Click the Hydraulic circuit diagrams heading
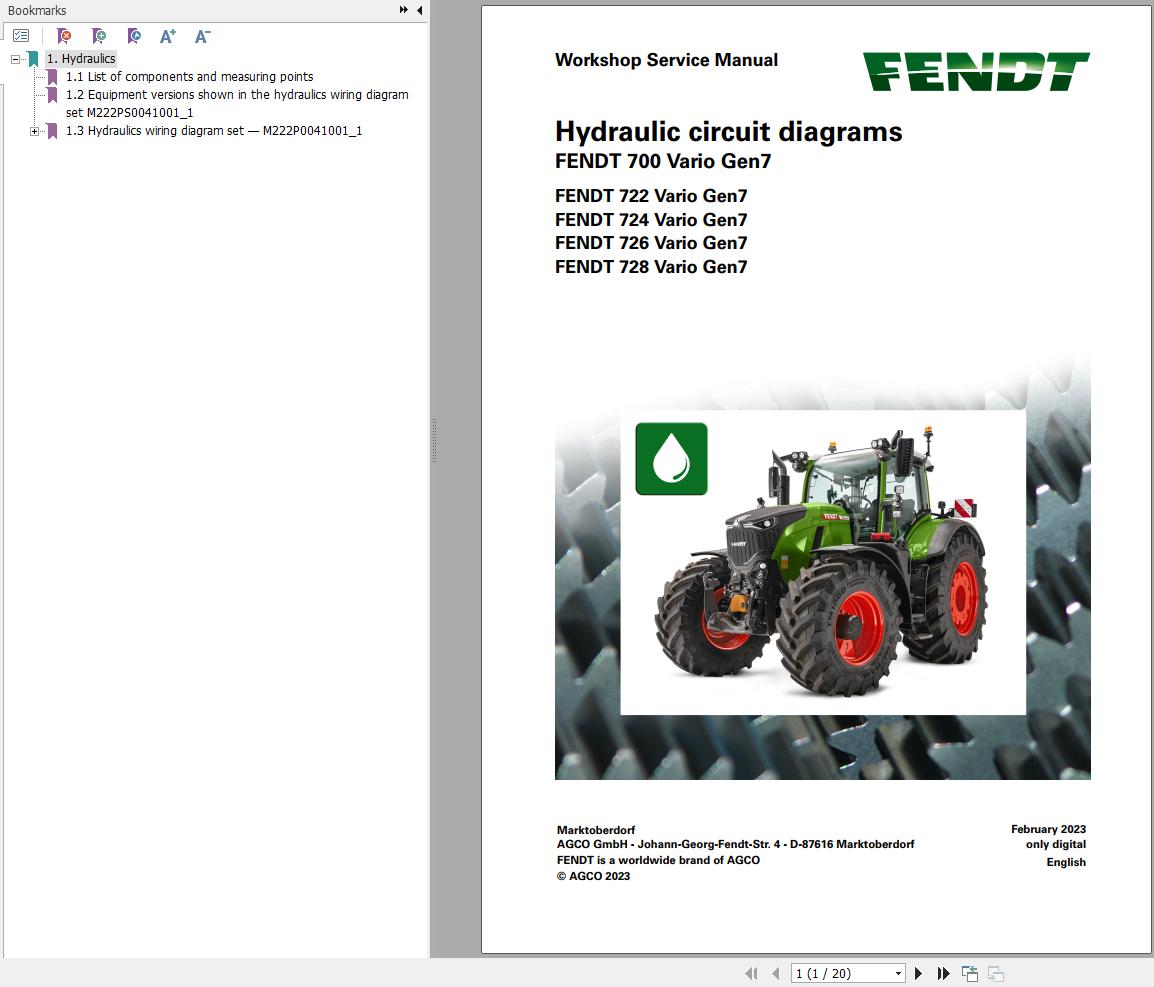Viewport: 1154px width, 987px height. point(728,132)
